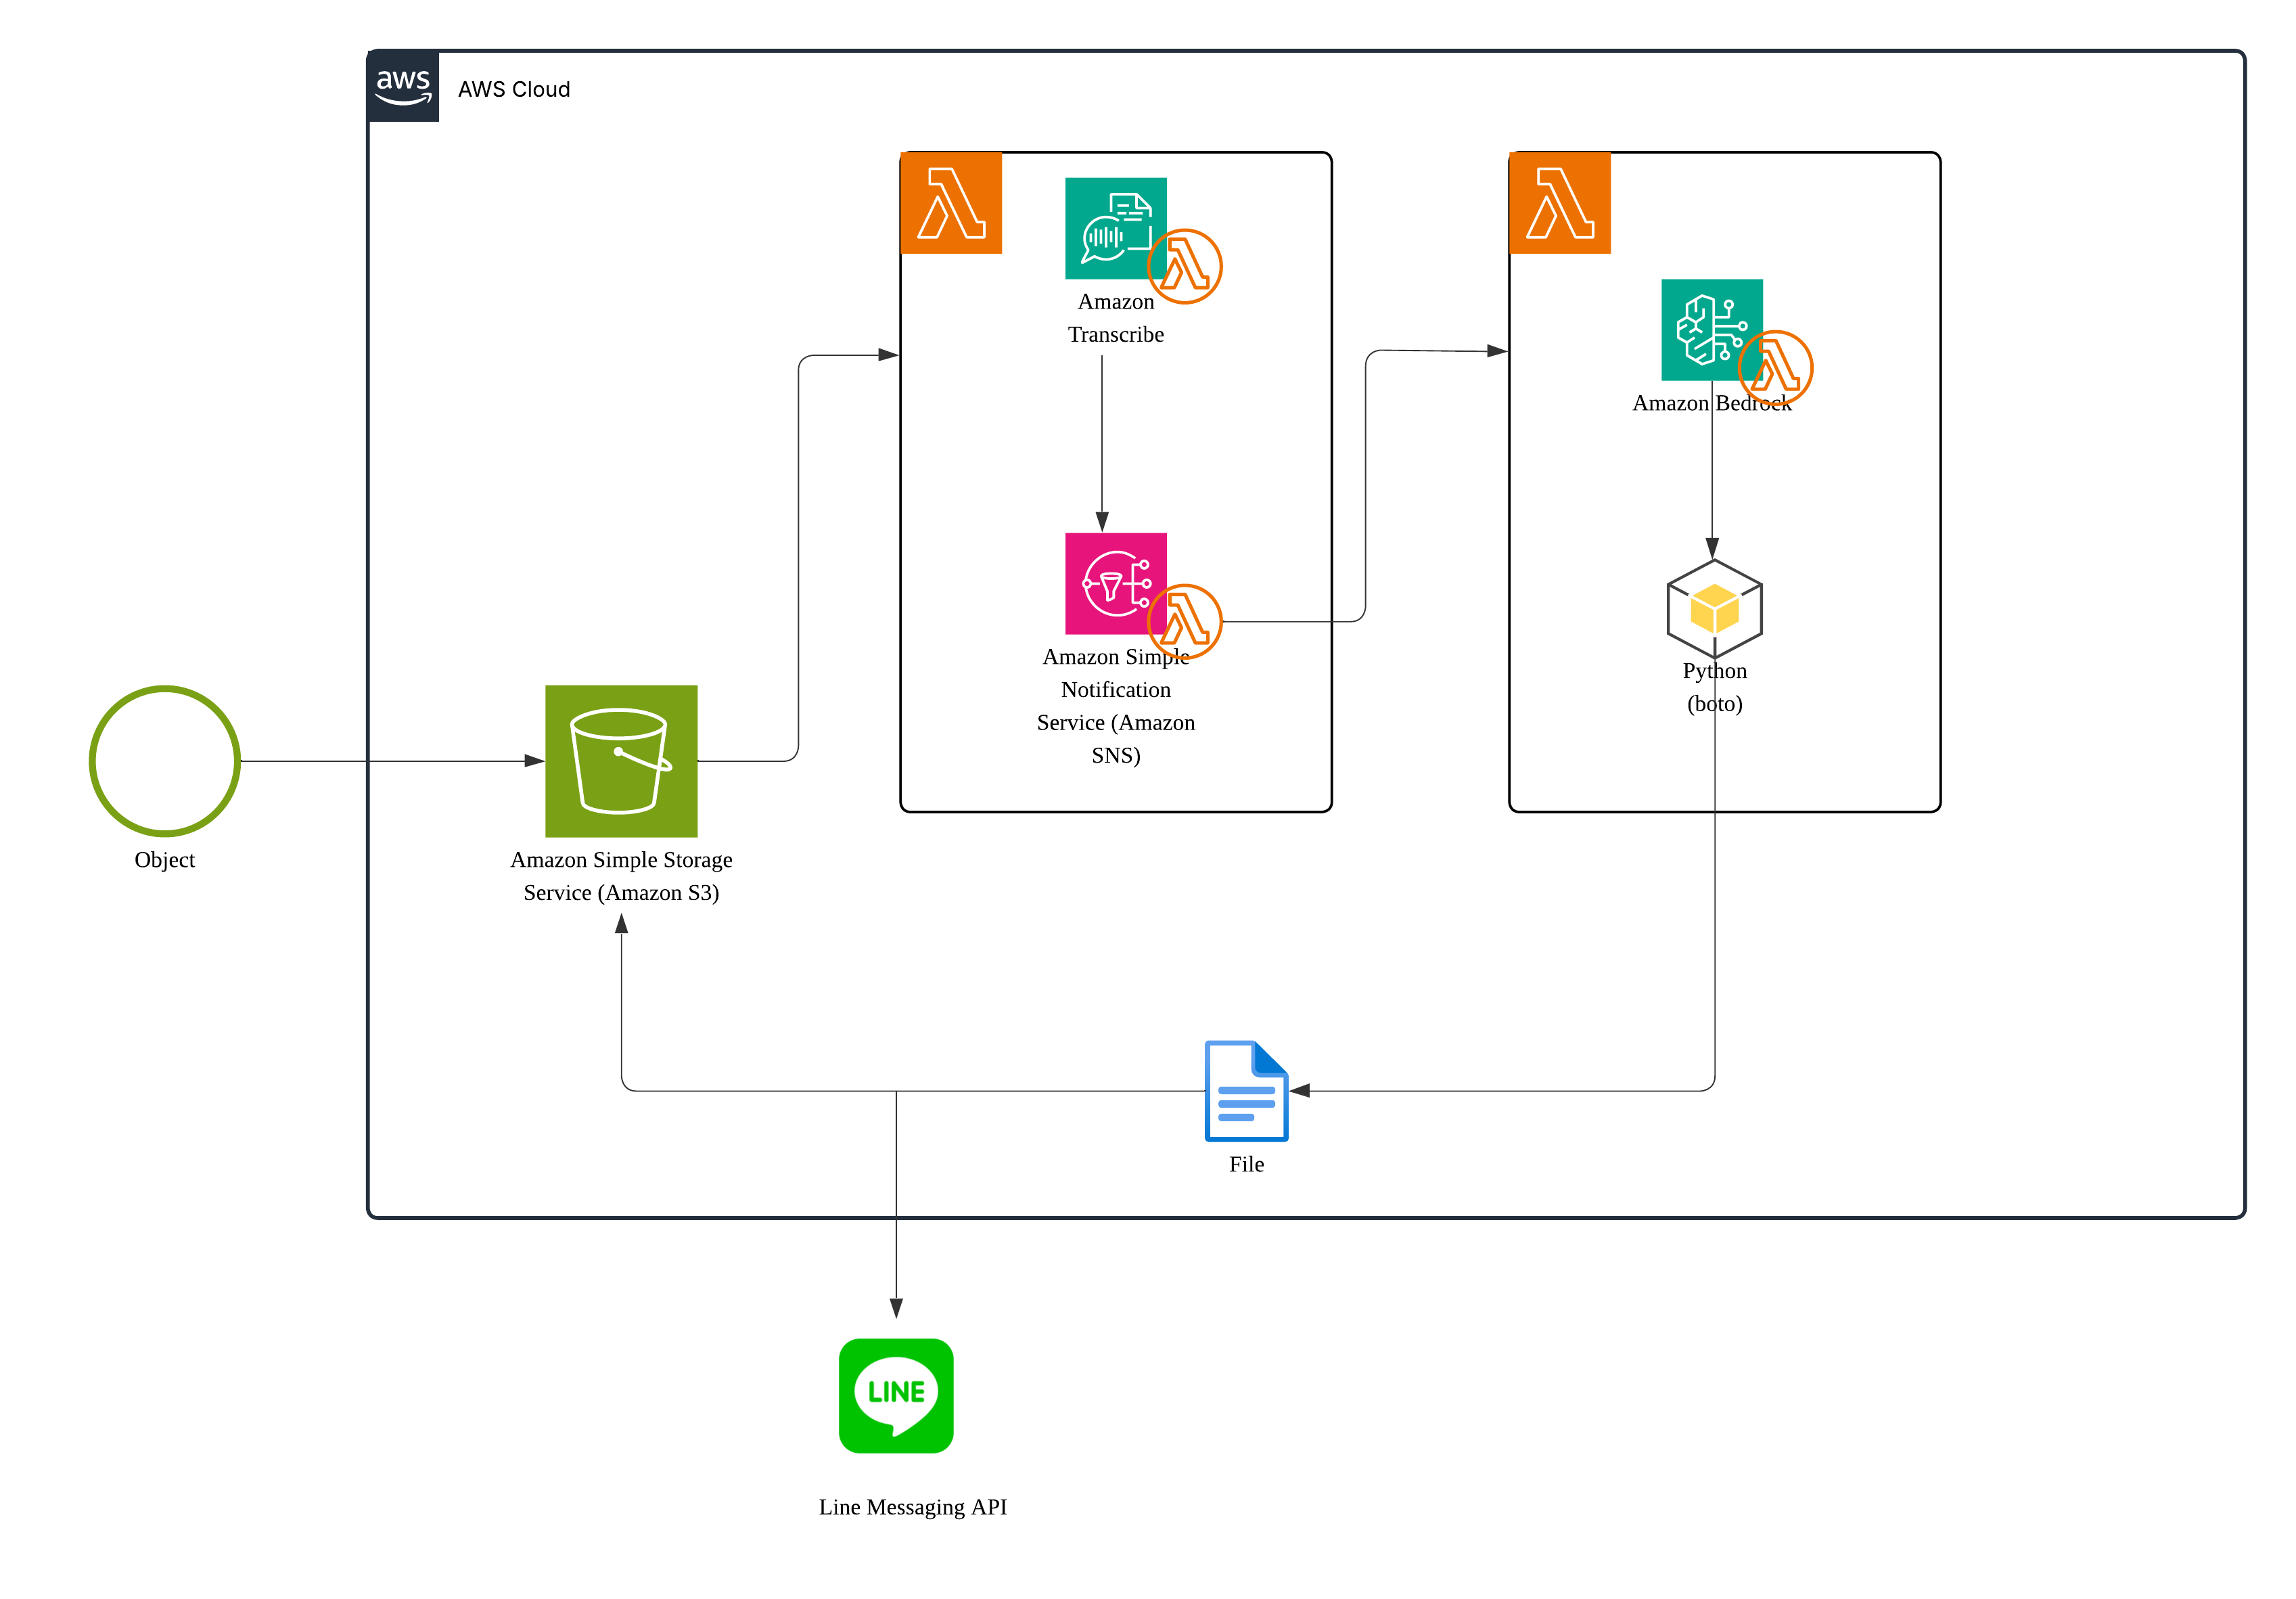Viewport: 2296px width, 1599px height.
Task: Select the green Object circle
Action: tap(165, 761)
